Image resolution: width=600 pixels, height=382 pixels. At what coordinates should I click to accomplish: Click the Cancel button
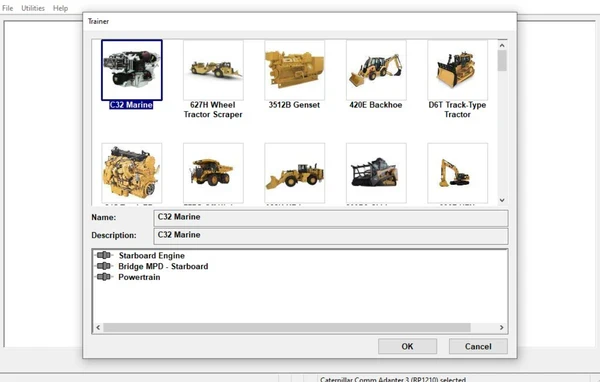click(478, 346)
